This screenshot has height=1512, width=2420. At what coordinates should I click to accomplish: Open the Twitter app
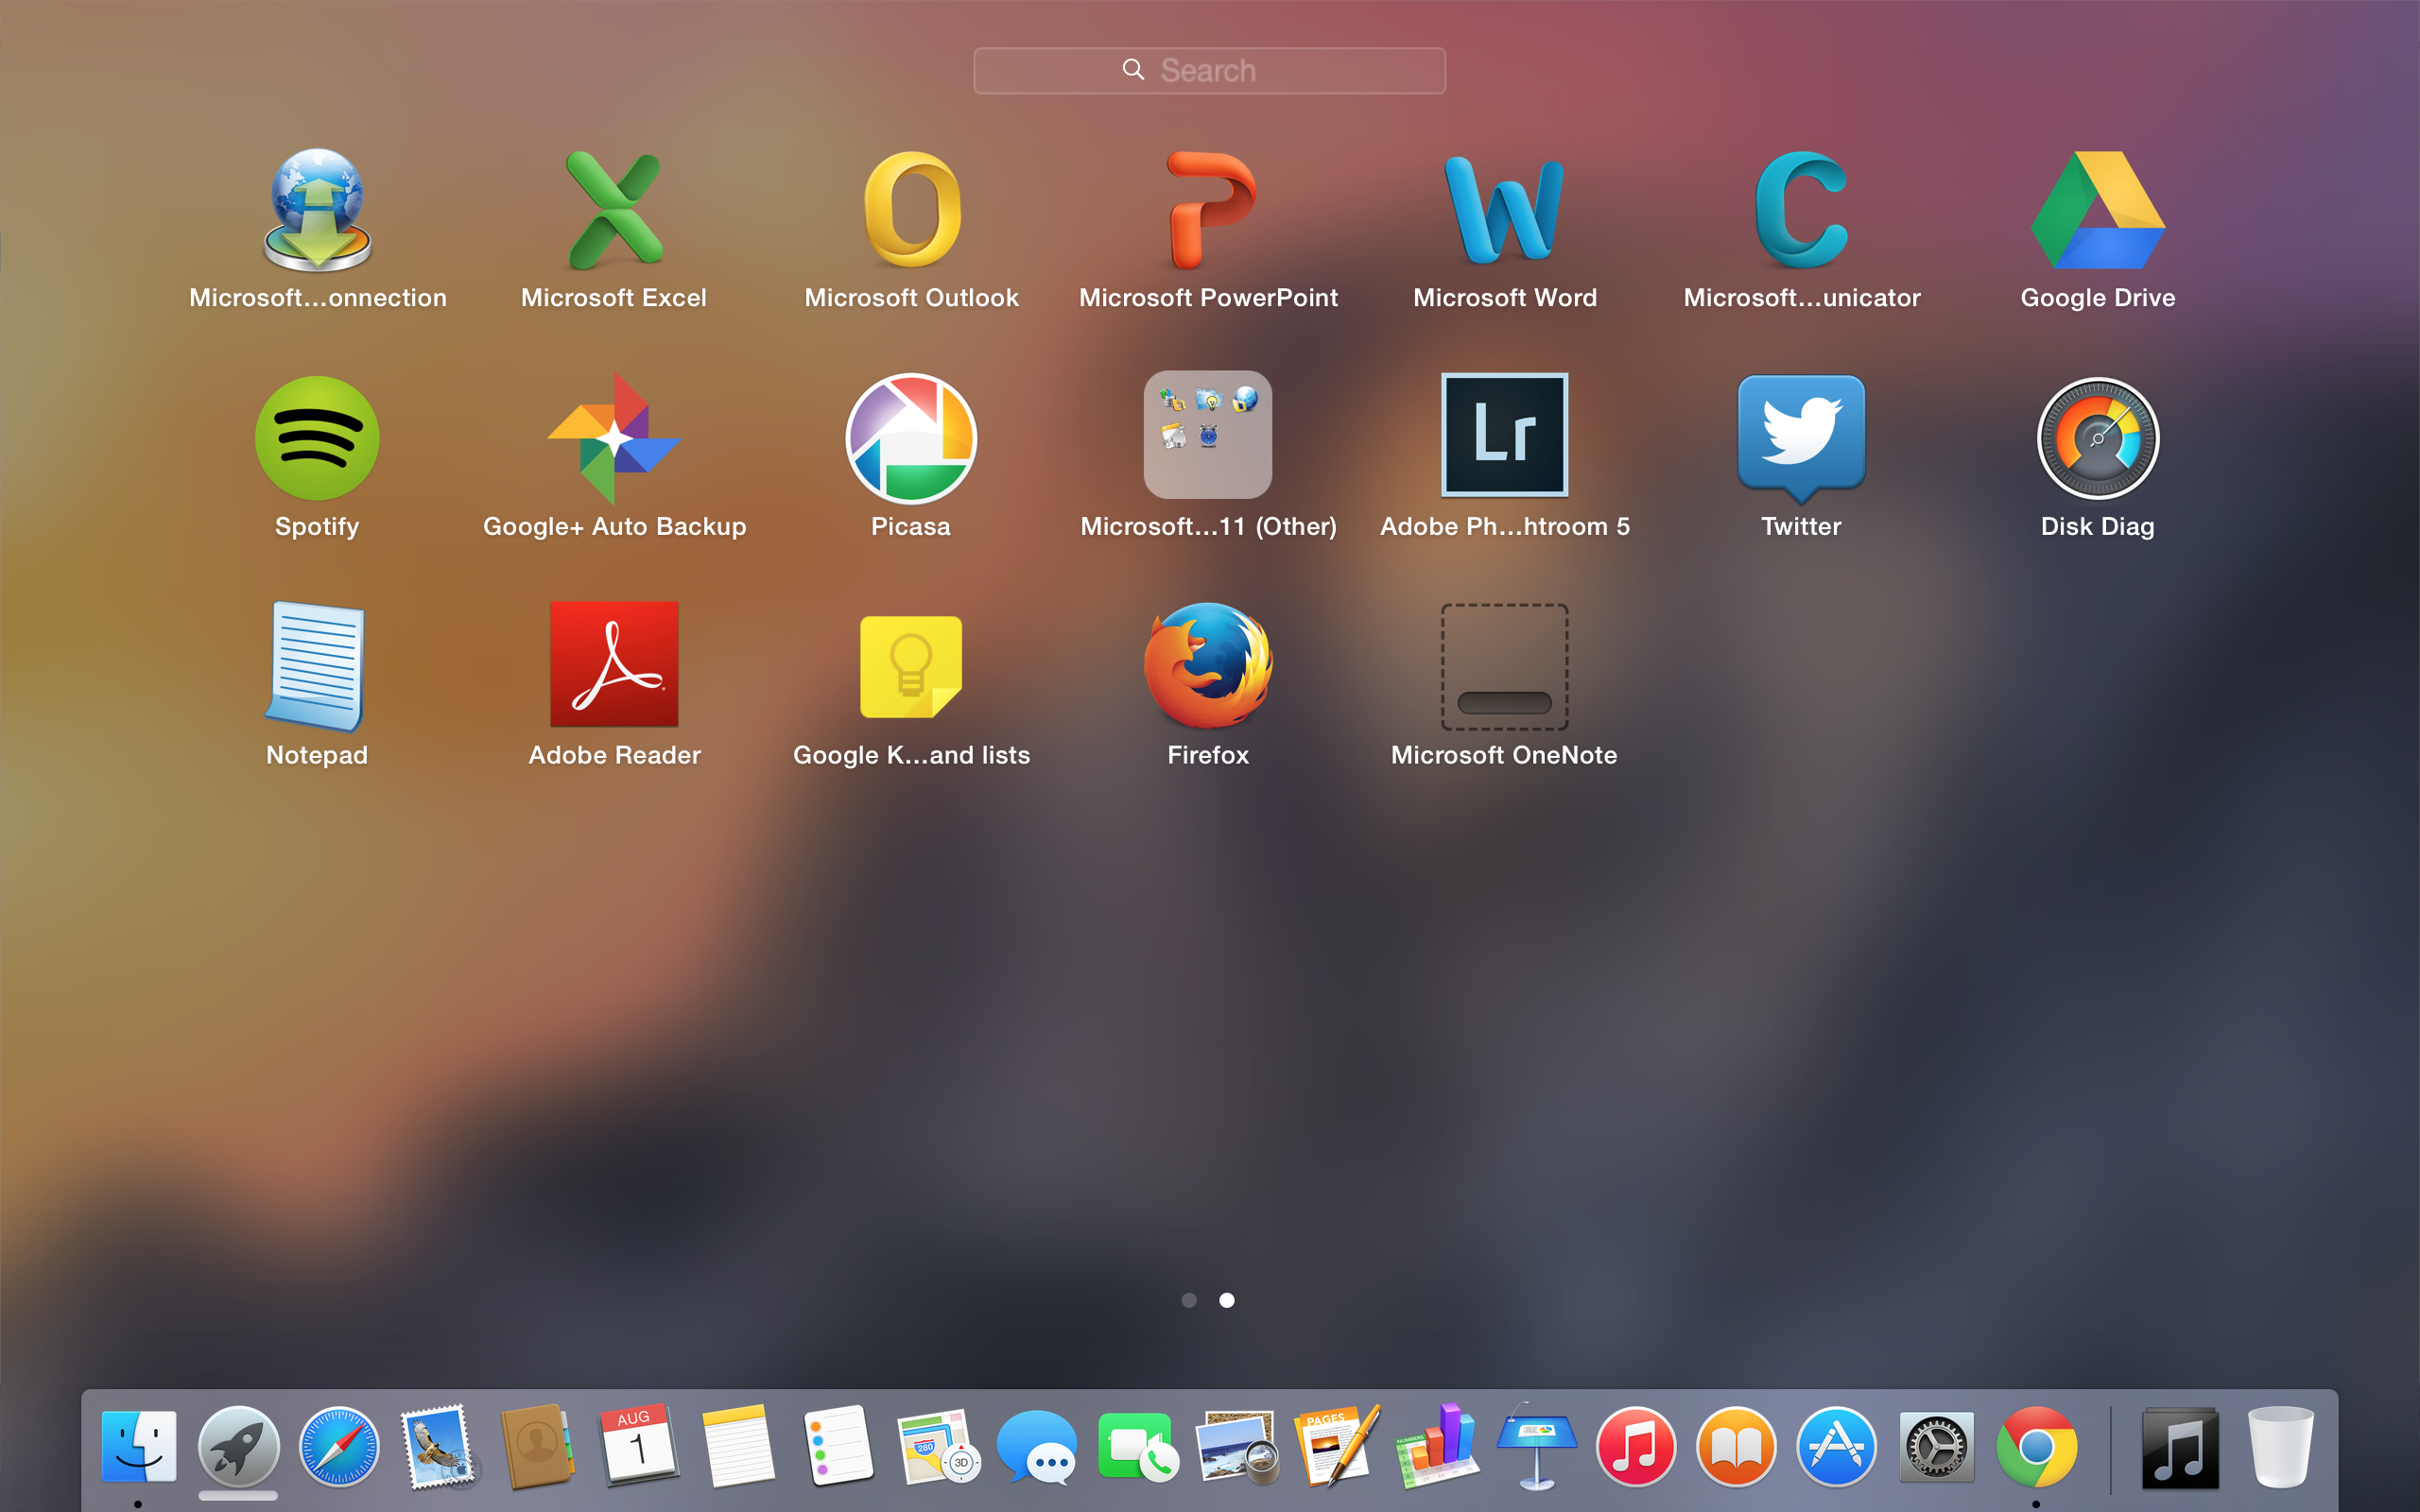click(1801, 438)
